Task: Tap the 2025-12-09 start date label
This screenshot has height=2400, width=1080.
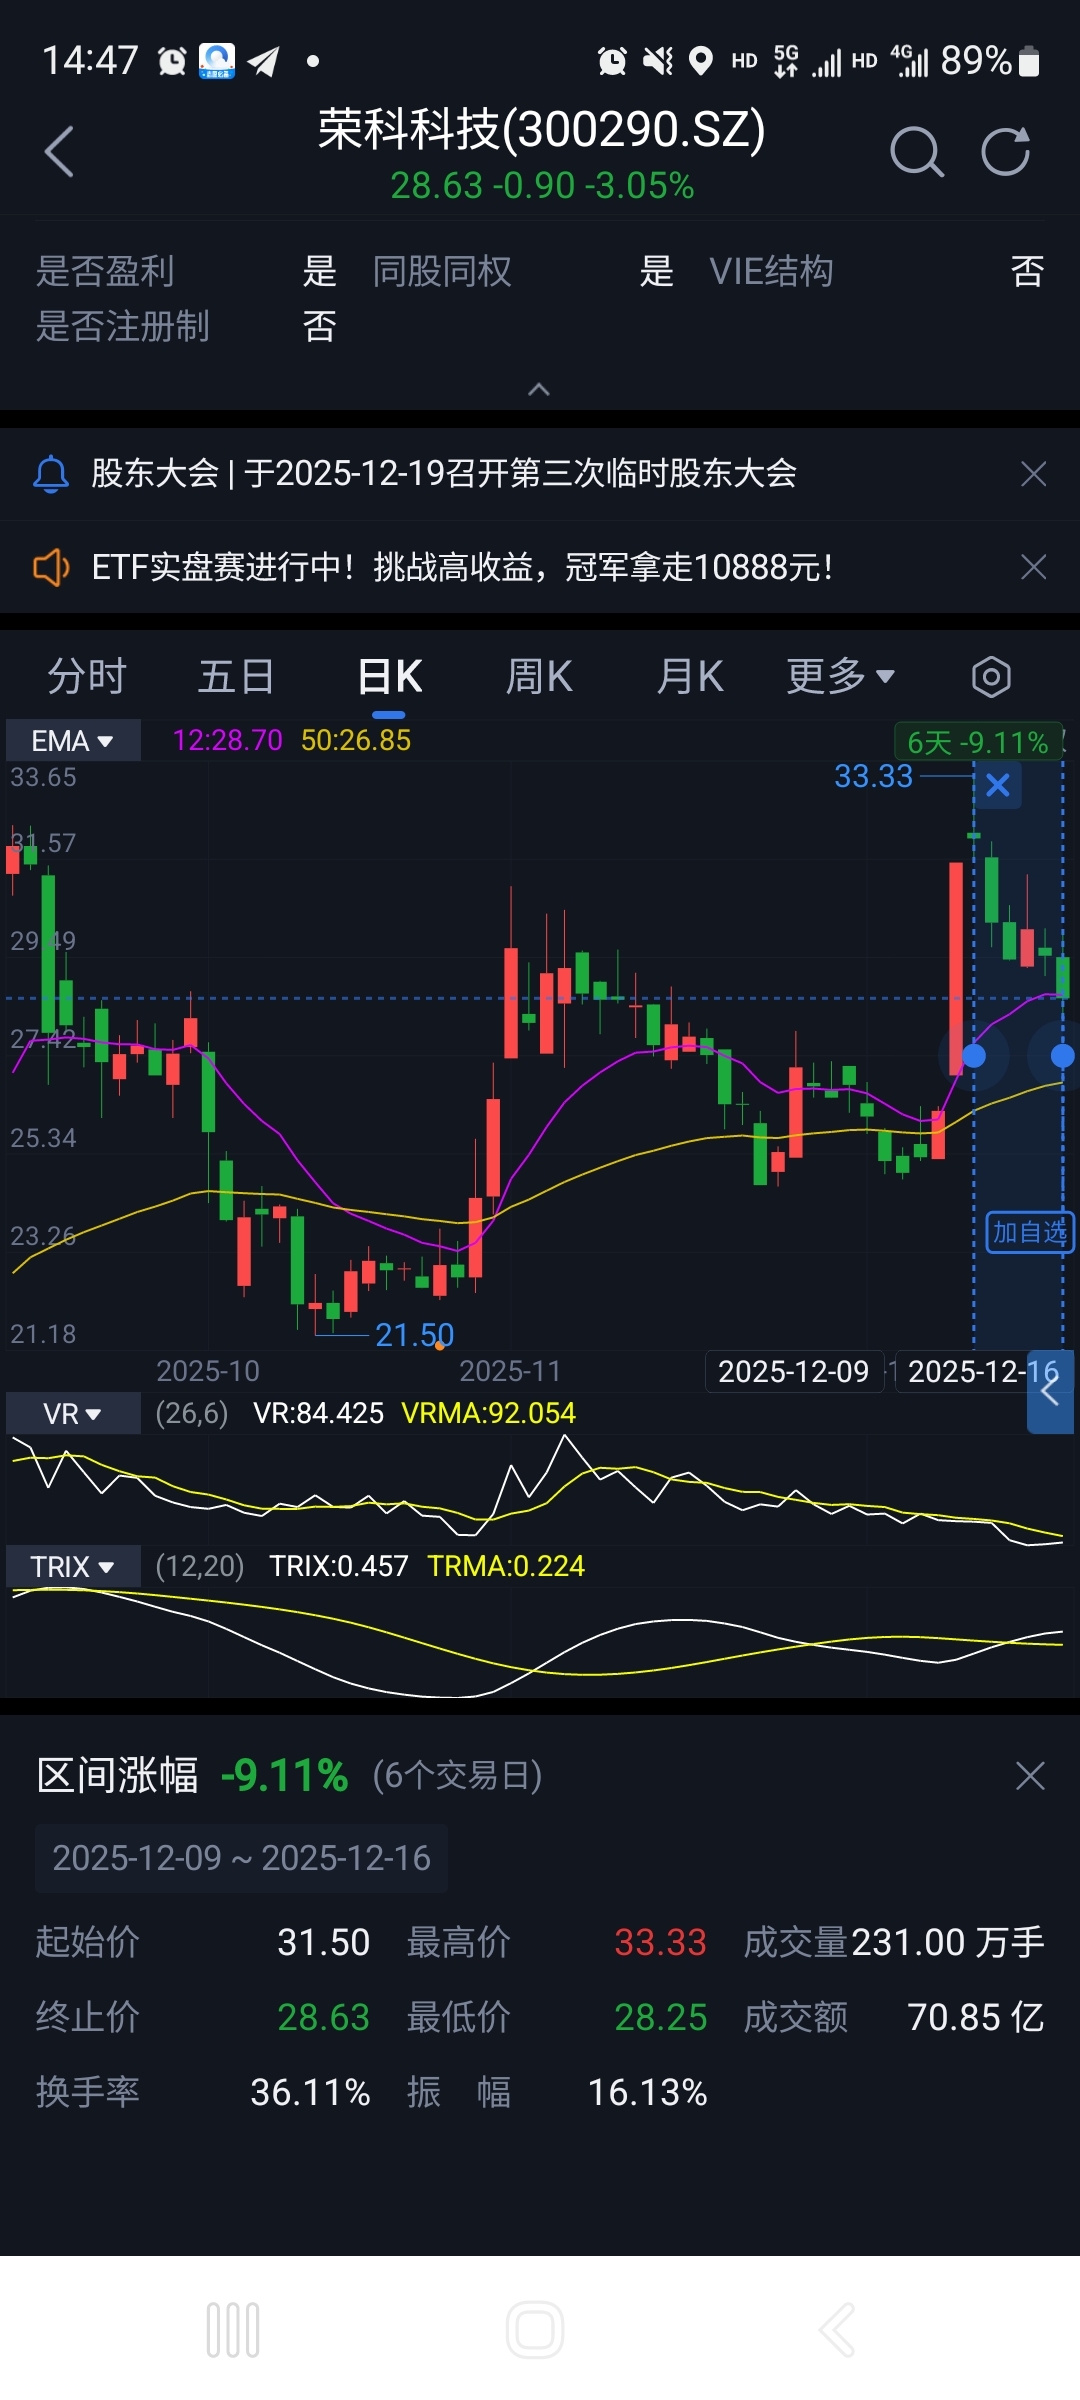Action: click(794, 1371)
